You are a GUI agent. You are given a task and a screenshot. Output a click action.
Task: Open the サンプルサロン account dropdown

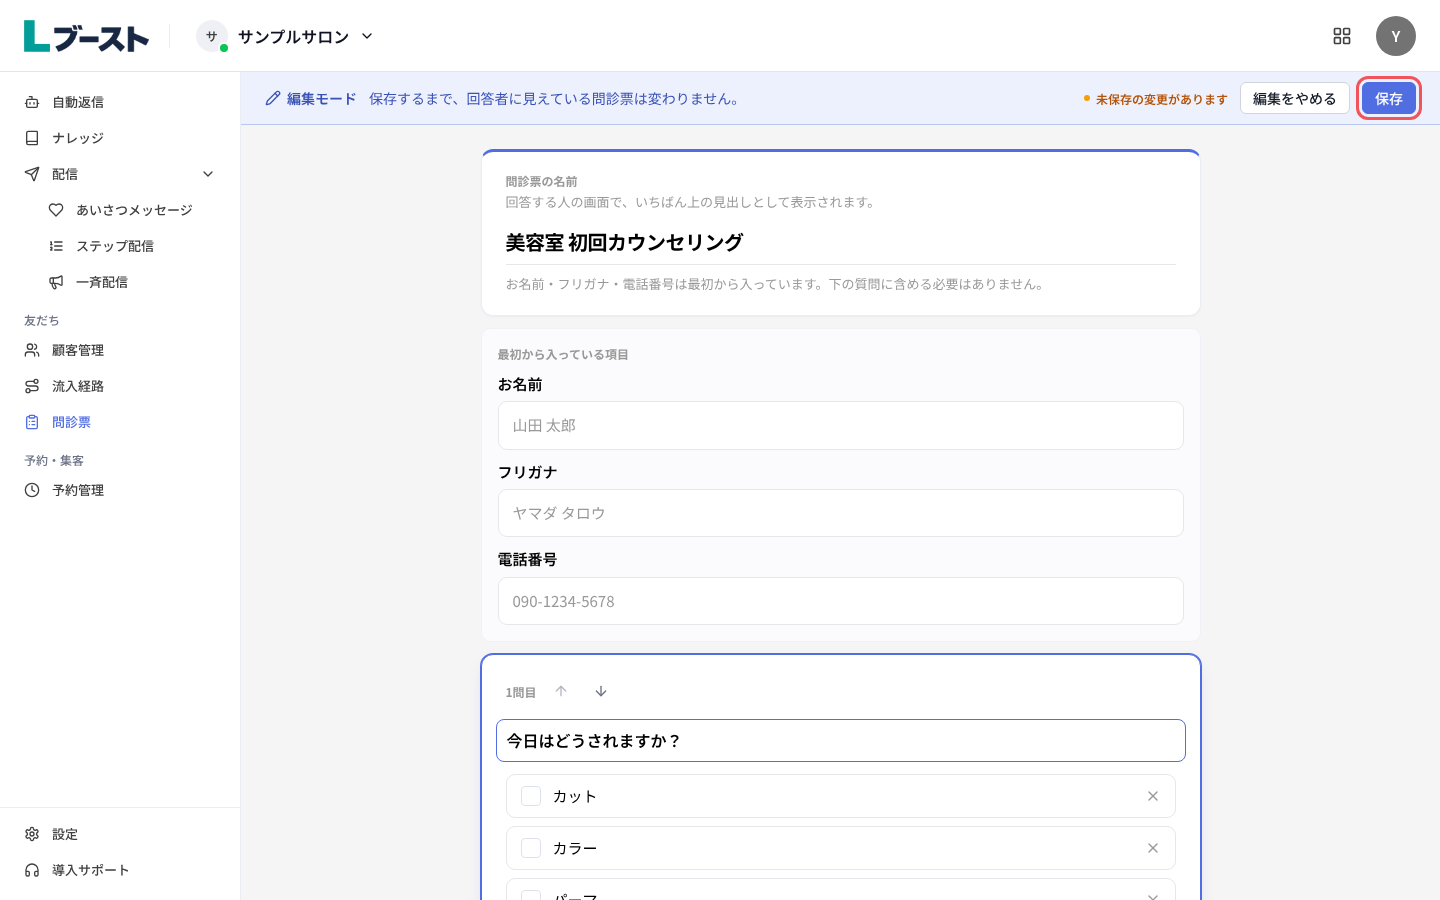point(285,36)
